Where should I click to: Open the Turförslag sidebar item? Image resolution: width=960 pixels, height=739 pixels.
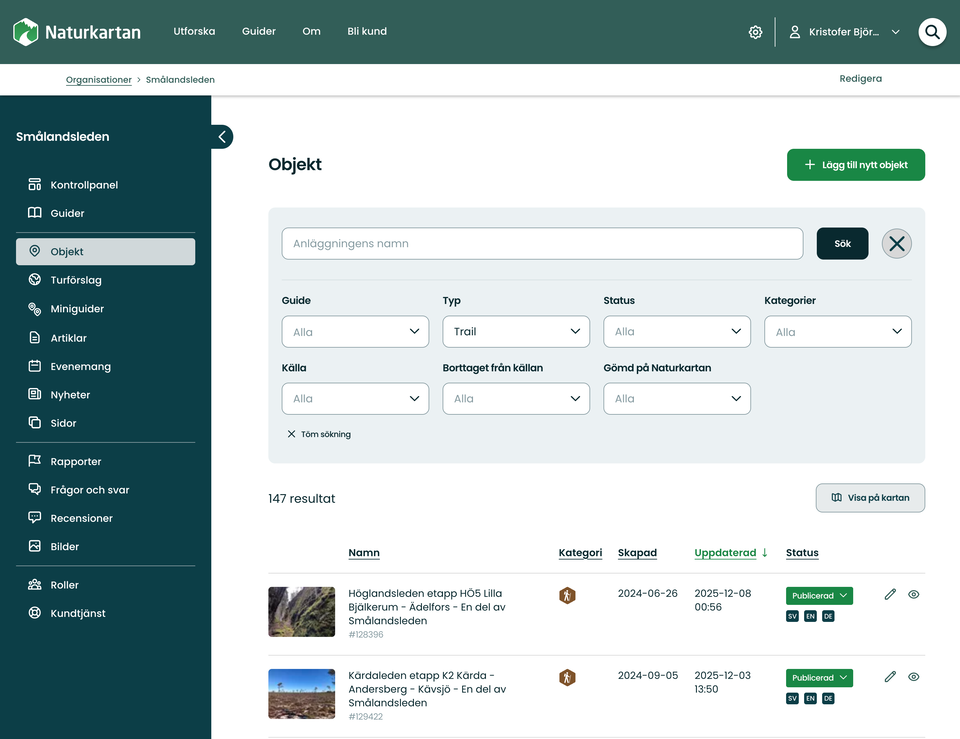click(x=76, y=280)
